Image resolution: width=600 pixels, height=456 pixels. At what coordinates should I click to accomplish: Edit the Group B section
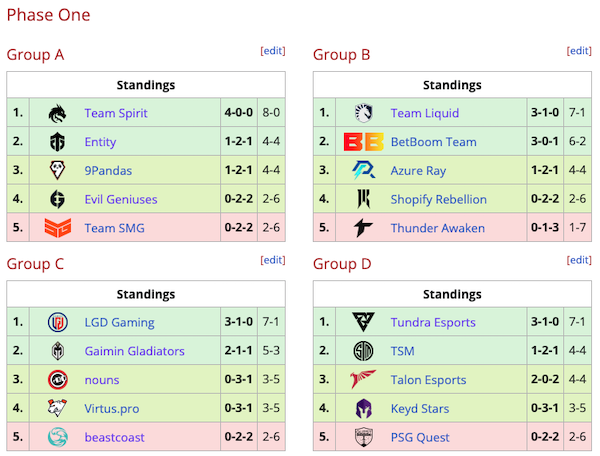578,51
